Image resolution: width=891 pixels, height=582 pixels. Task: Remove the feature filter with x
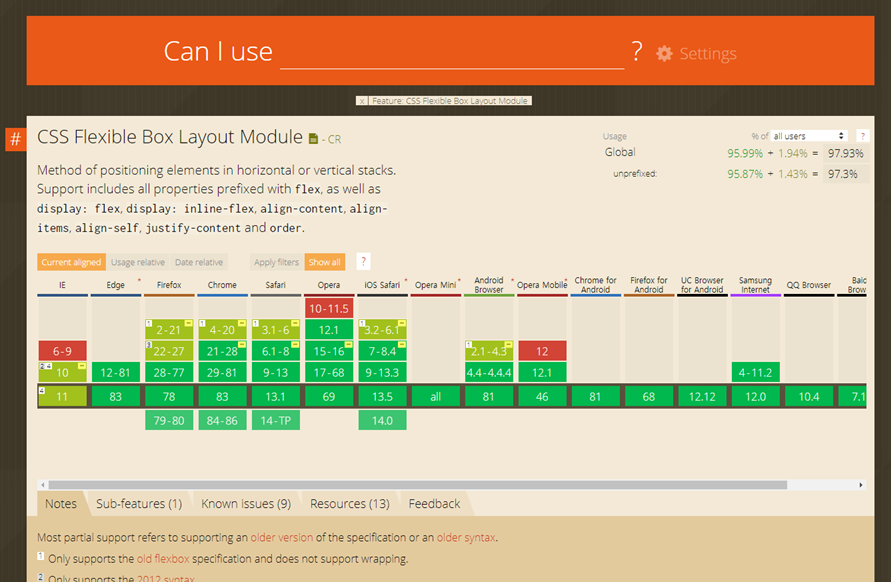[362, 101]
